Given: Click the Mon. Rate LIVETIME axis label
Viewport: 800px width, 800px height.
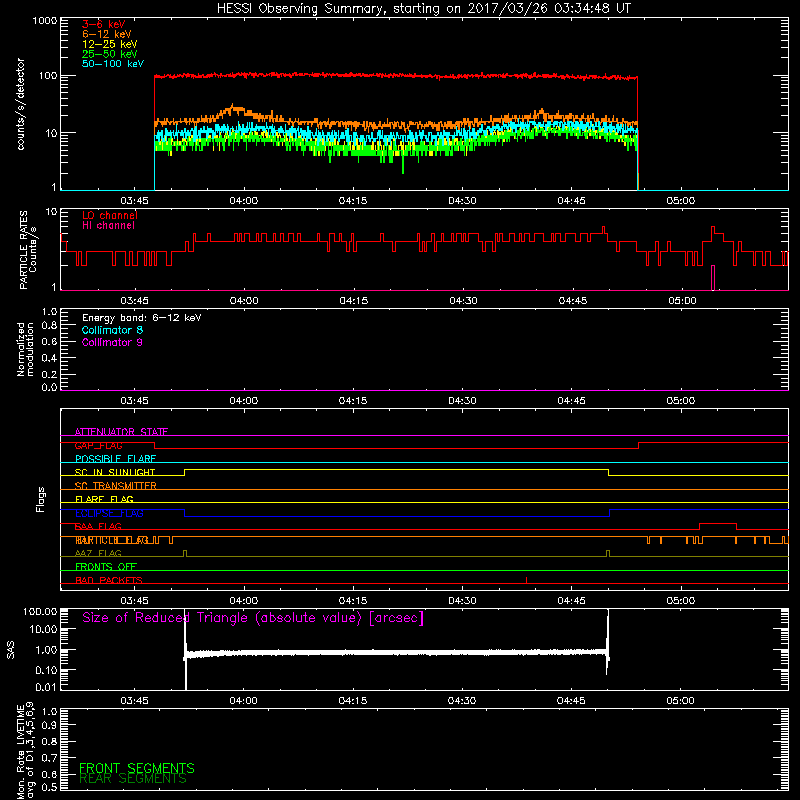Looking at the screenshot, I should click(25, 751).
